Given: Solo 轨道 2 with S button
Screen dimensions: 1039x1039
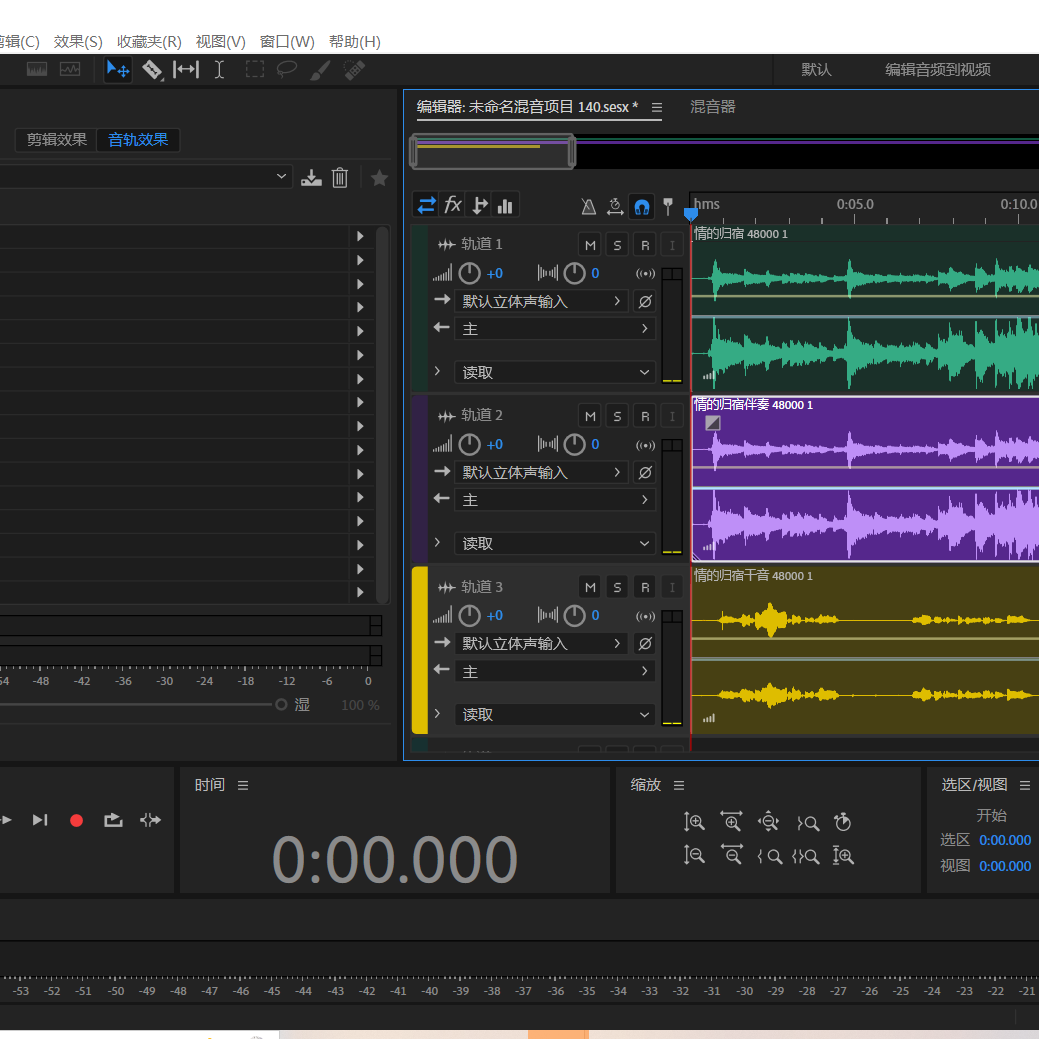Looking at the screenshot, I should pyautogui.click(x=618, y=416).
